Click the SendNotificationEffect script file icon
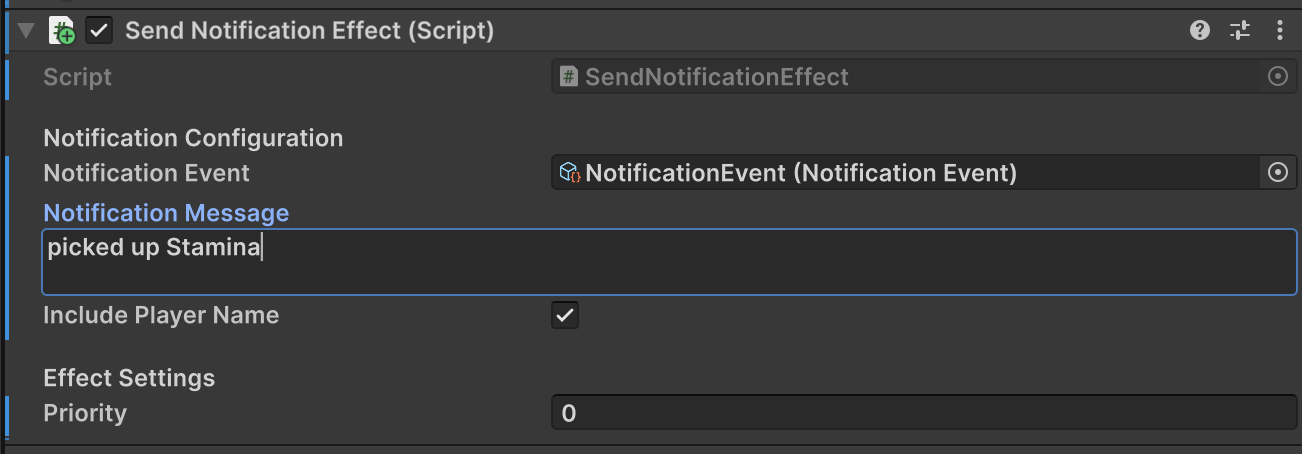 (569, 77)
